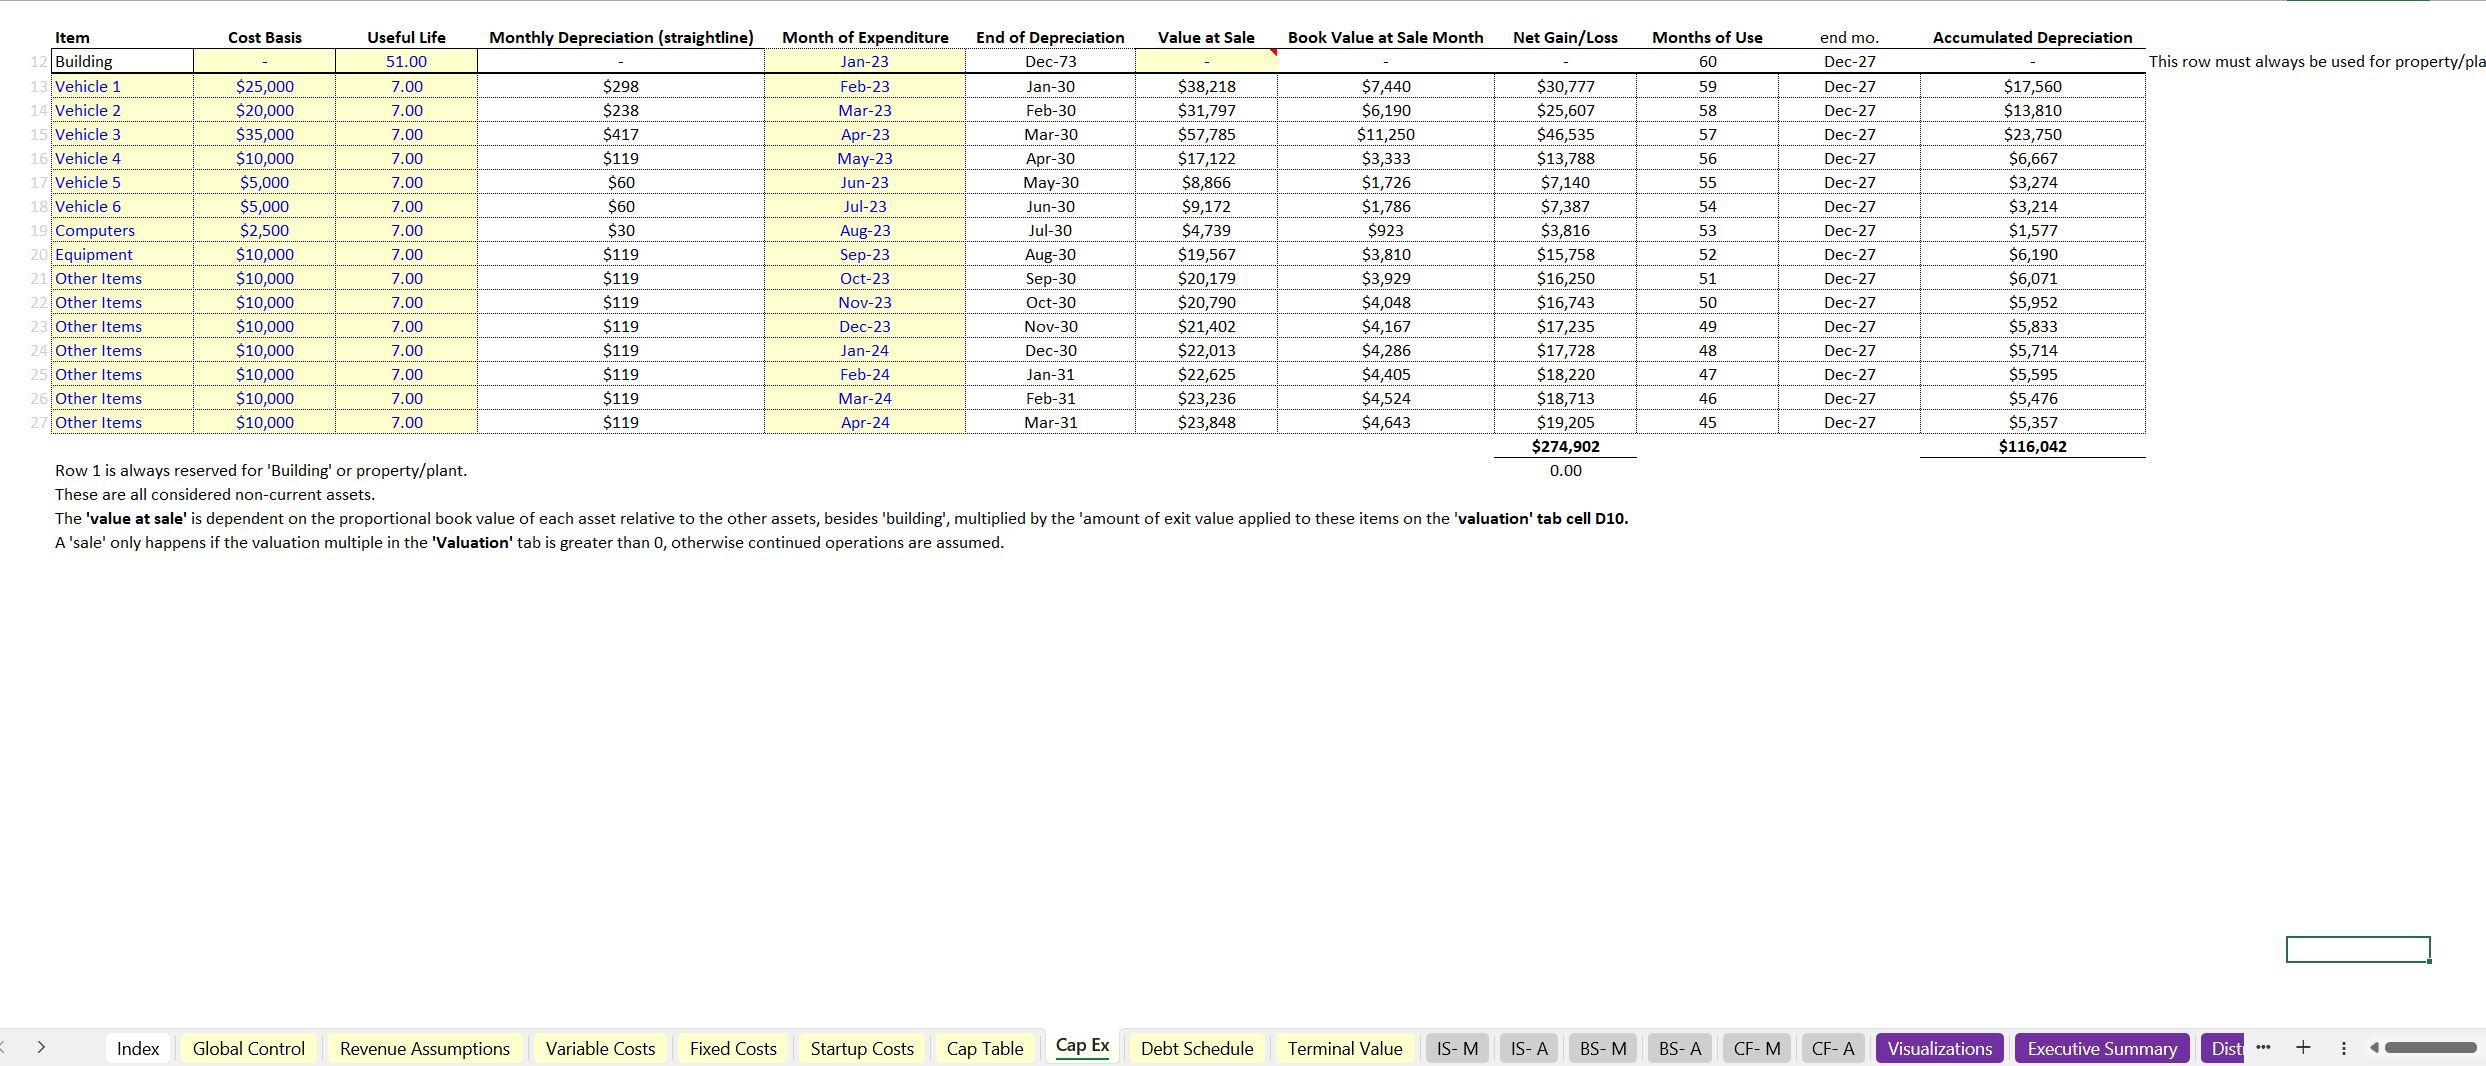Click Month of Expenditure Jan-23 cell
The height and width of the screenshot is (1066, 2486).
pyautogui.click(x=865, y=61)
